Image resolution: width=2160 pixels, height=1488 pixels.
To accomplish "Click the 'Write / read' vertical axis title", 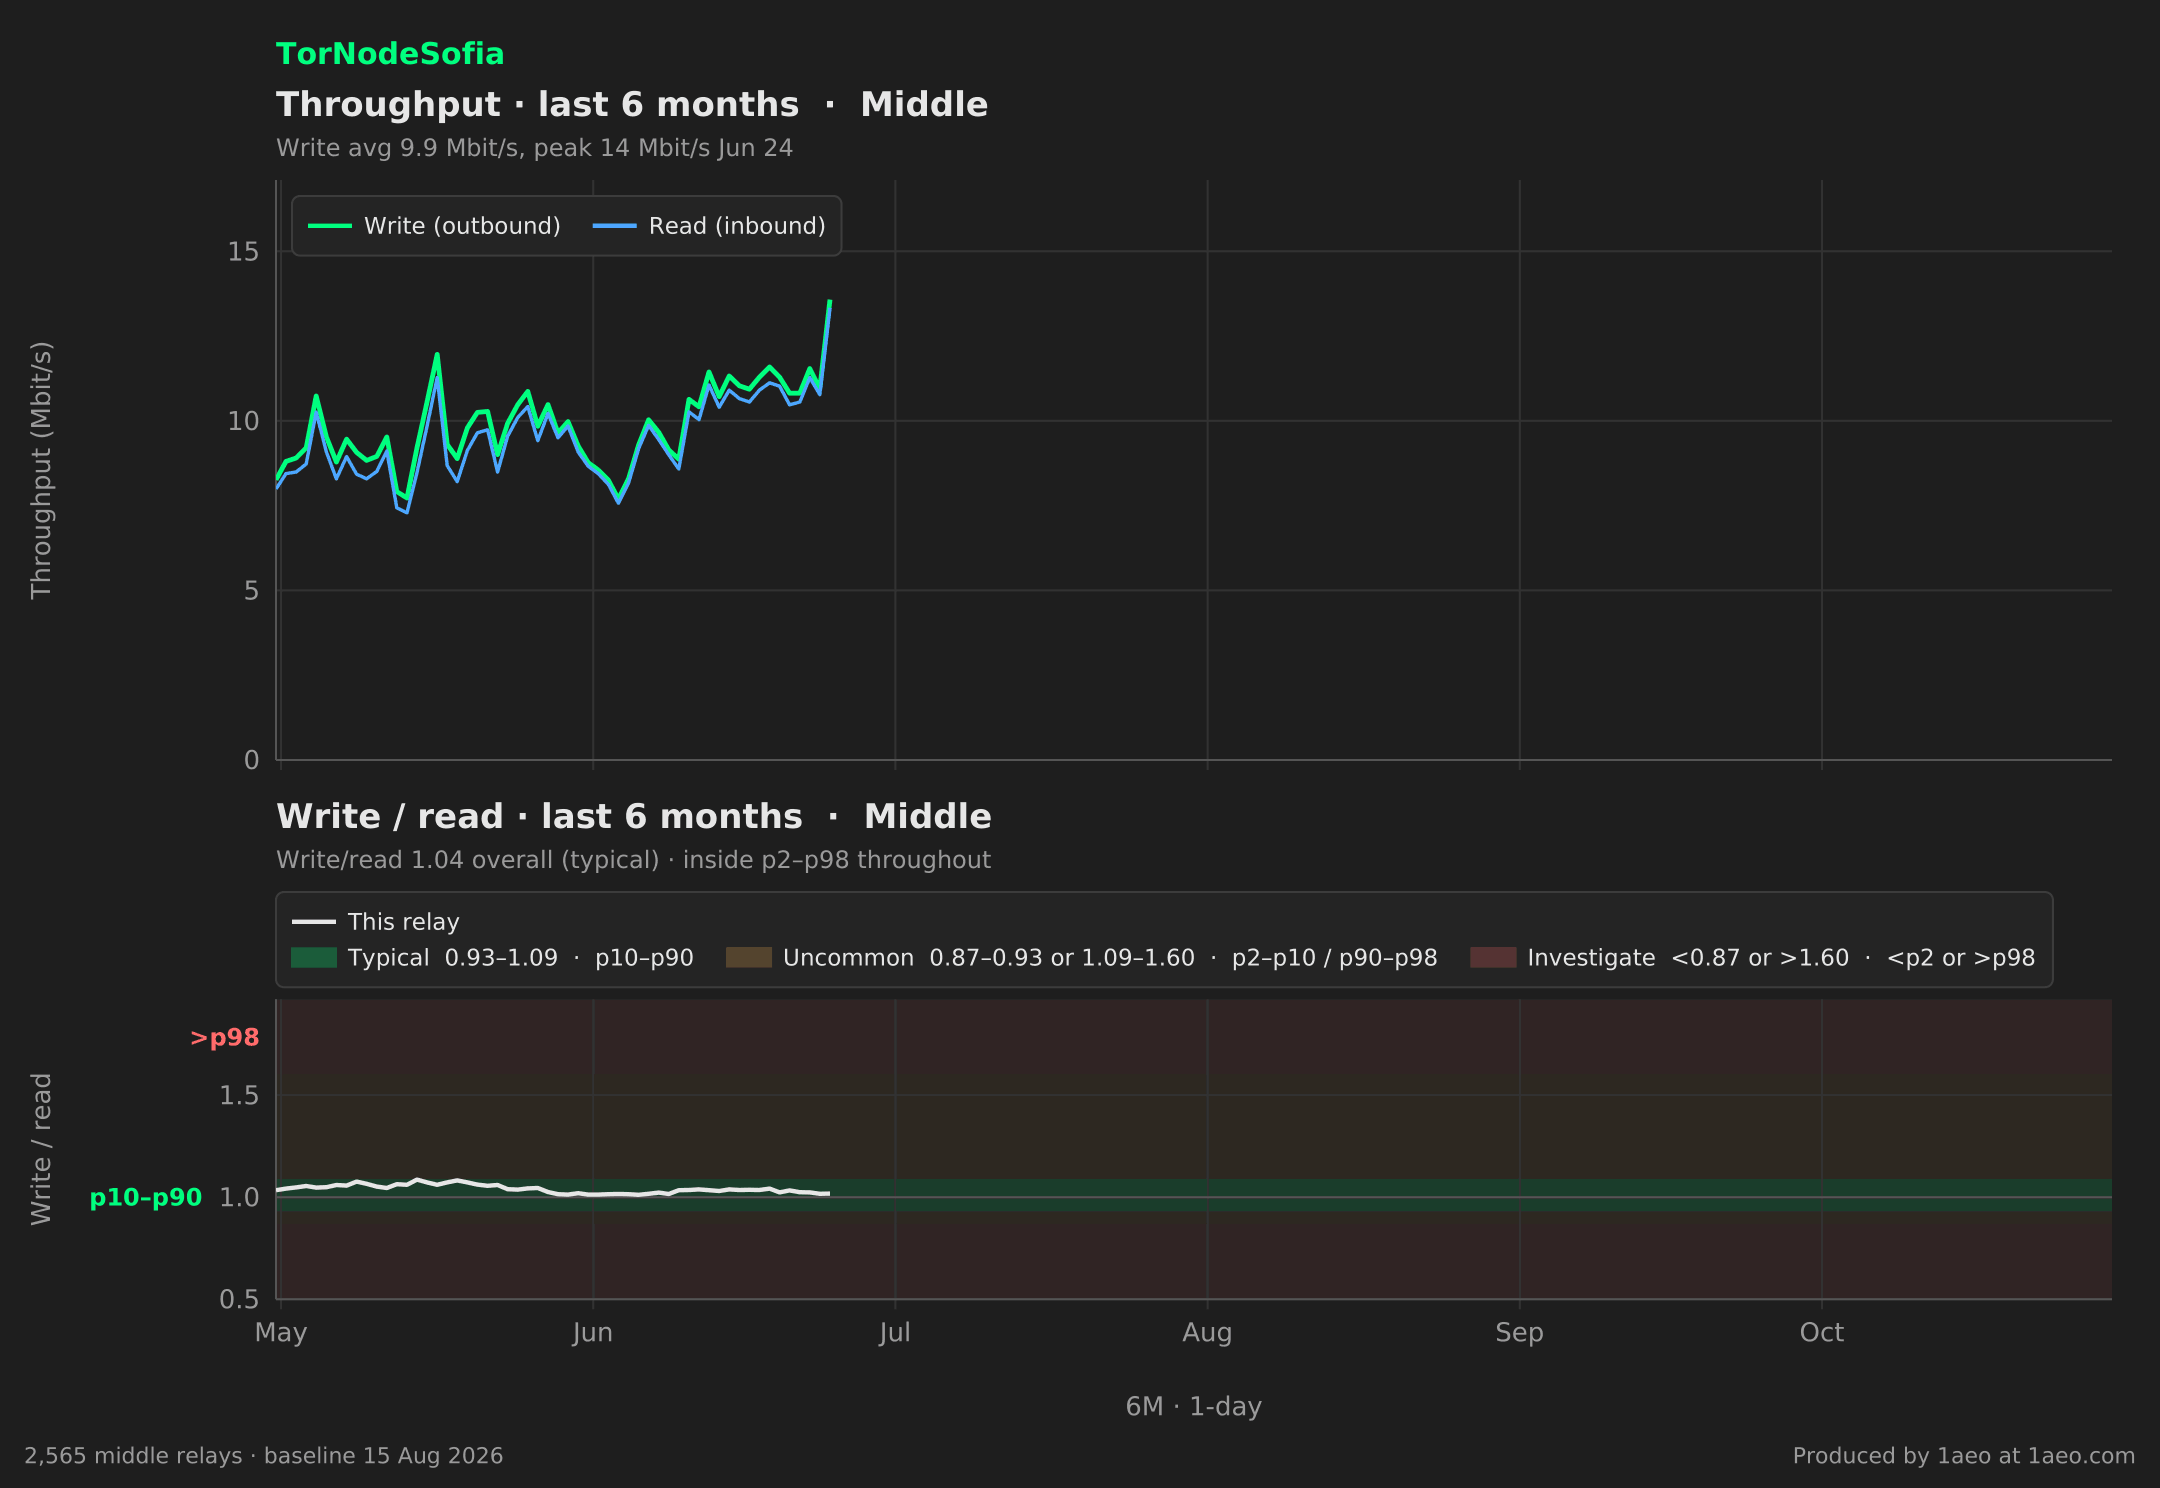I will [41, 1149].
